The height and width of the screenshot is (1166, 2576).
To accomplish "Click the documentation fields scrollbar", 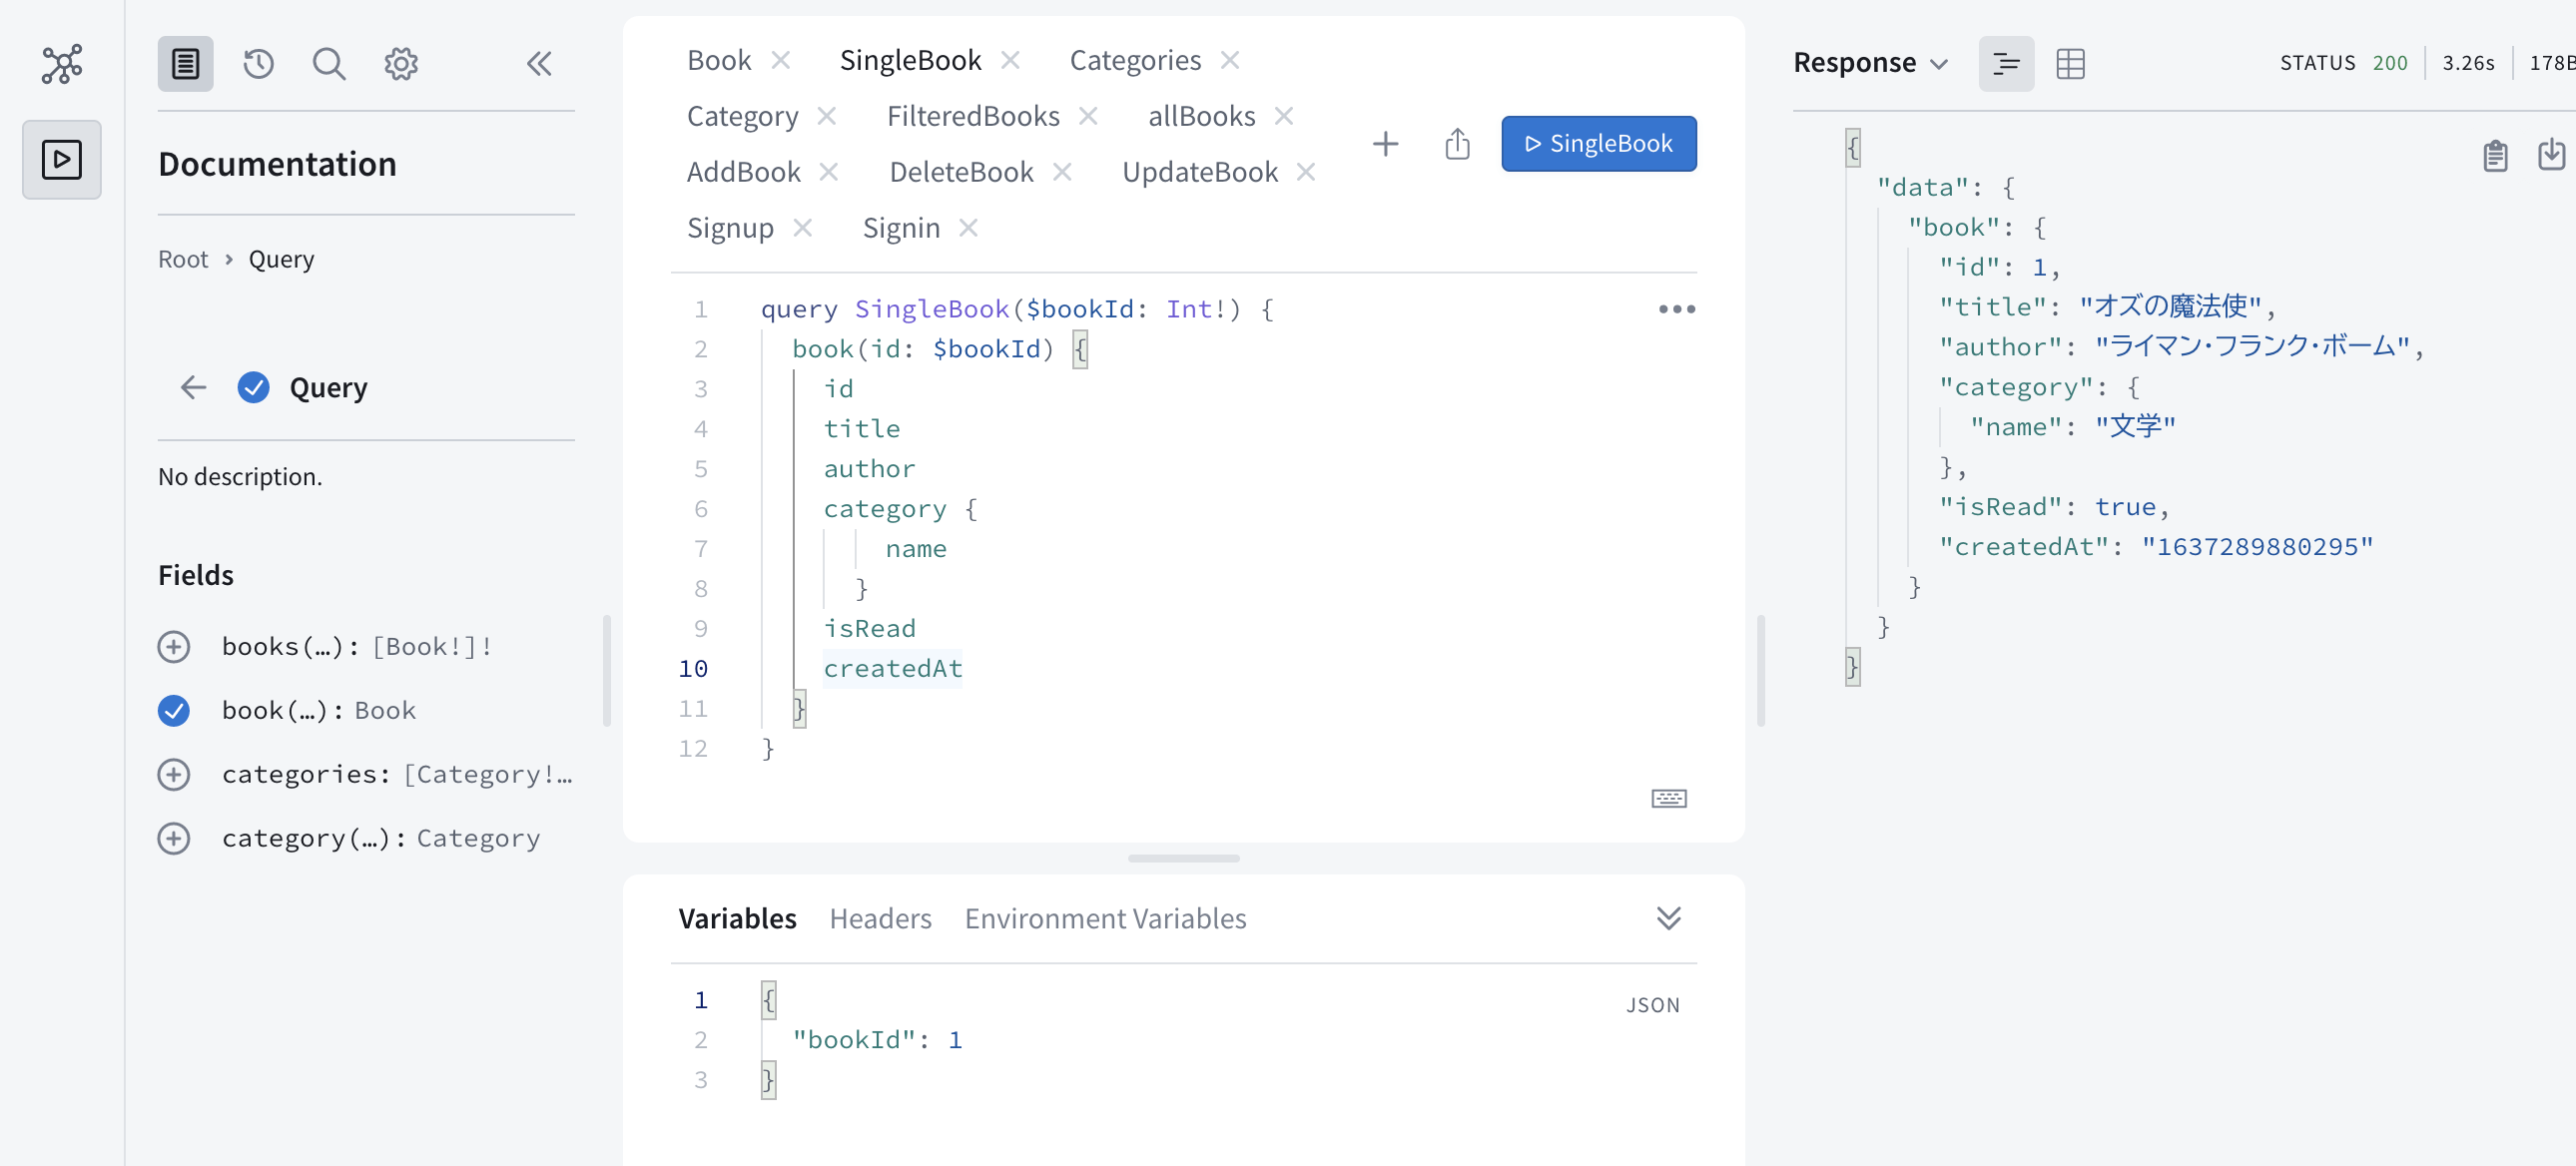I will 606,671.
